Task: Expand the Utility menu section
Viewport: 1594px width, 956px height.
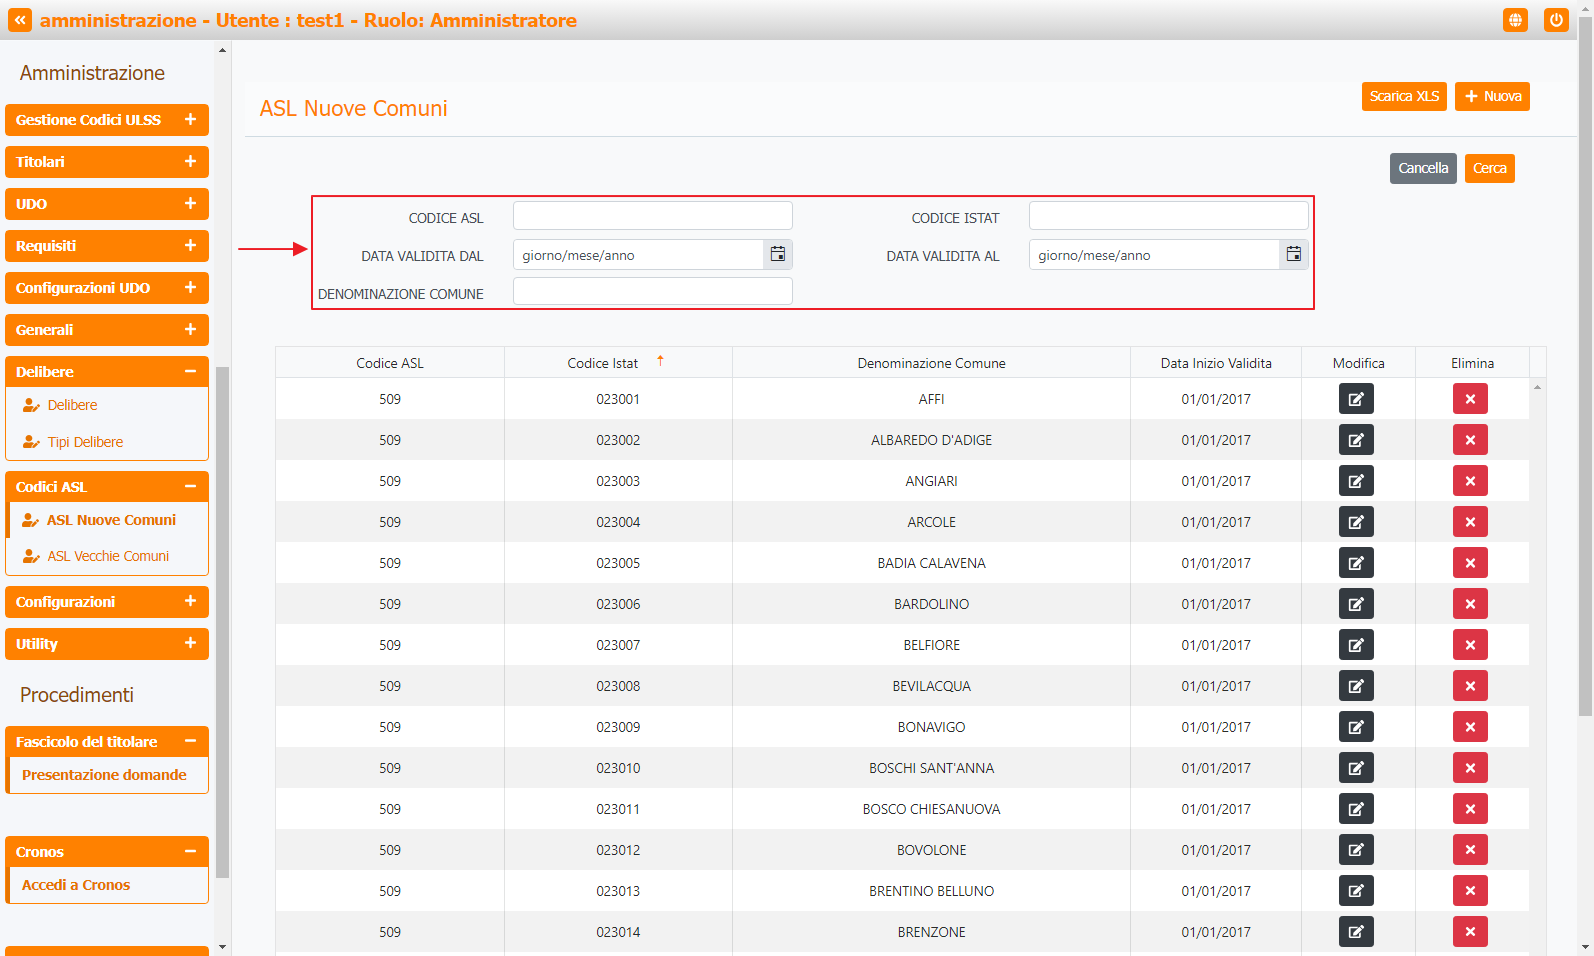Action: tap(190, 644)
